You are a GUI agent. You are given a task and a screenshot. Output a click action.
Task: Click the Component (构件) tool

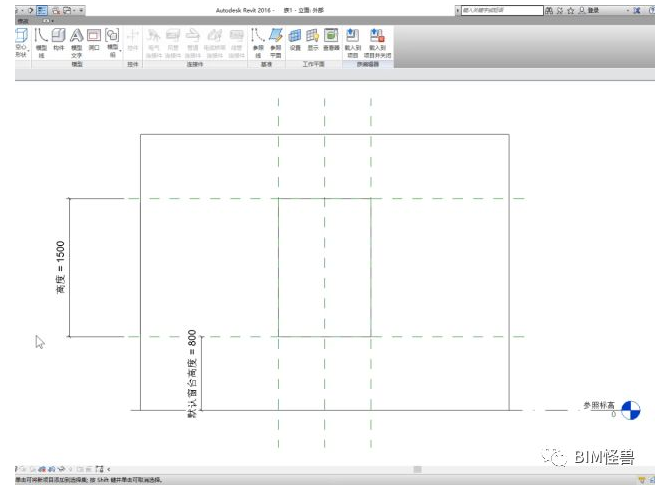(x=58, y=40)
